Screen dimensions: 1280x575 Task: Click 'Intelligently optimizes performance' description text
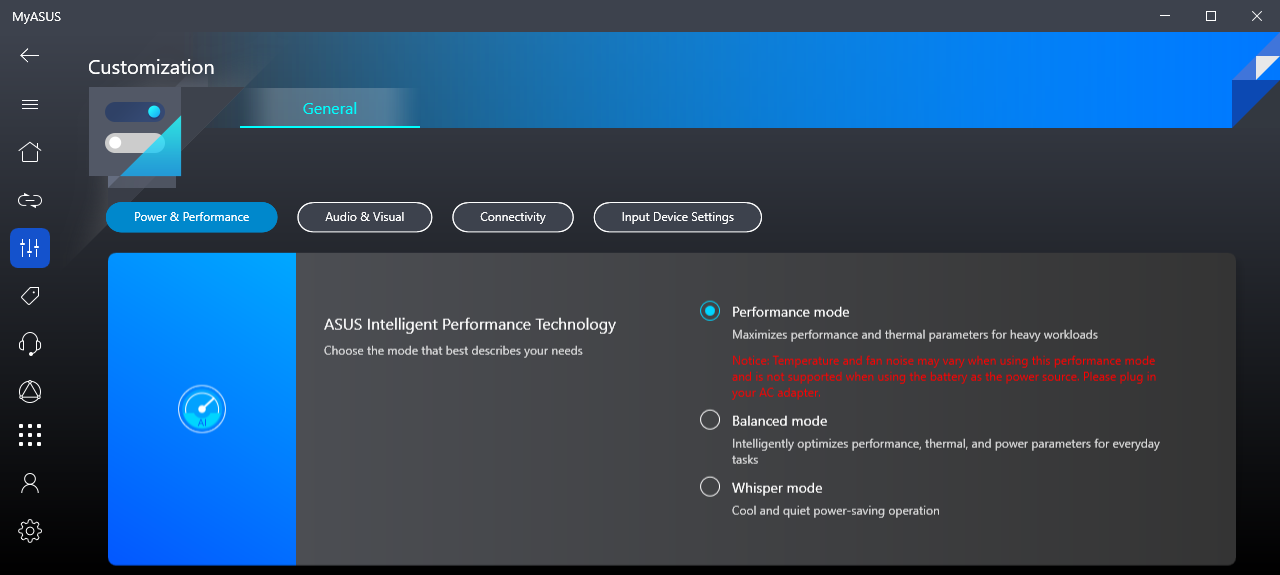pos(946,451)
